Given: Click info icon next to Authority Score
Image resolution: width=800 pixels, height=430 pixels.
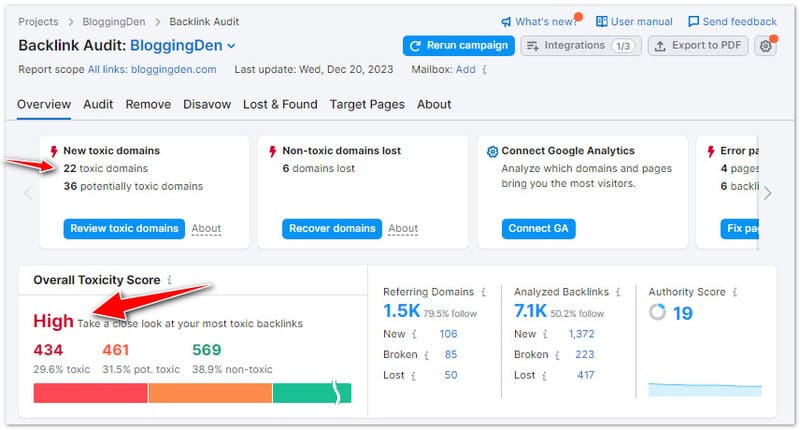Looking at the screenshot, I should click(x=734, y=292).
